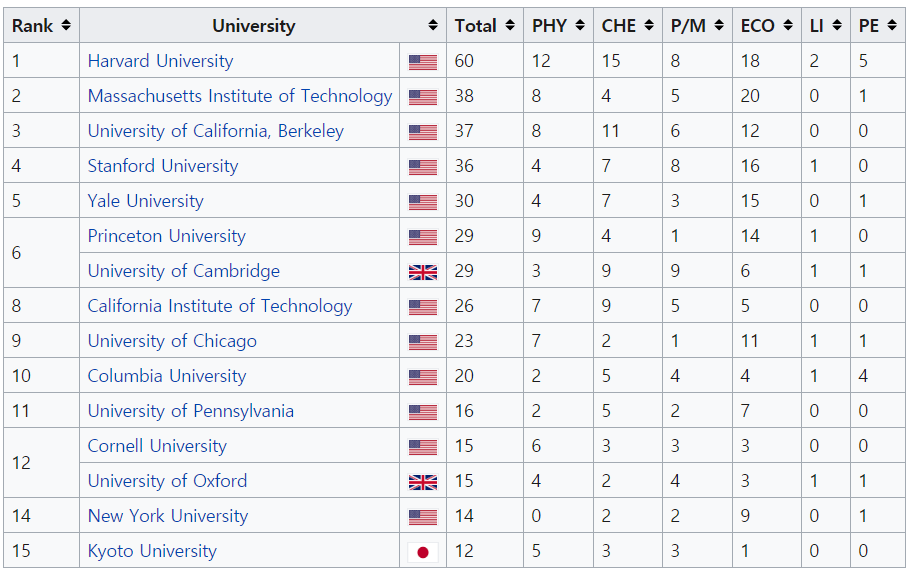Image resolution: width=907 pixels, height=568 pixels.
Task: Open the California Institute of Technology link
Action: (220, 306)
